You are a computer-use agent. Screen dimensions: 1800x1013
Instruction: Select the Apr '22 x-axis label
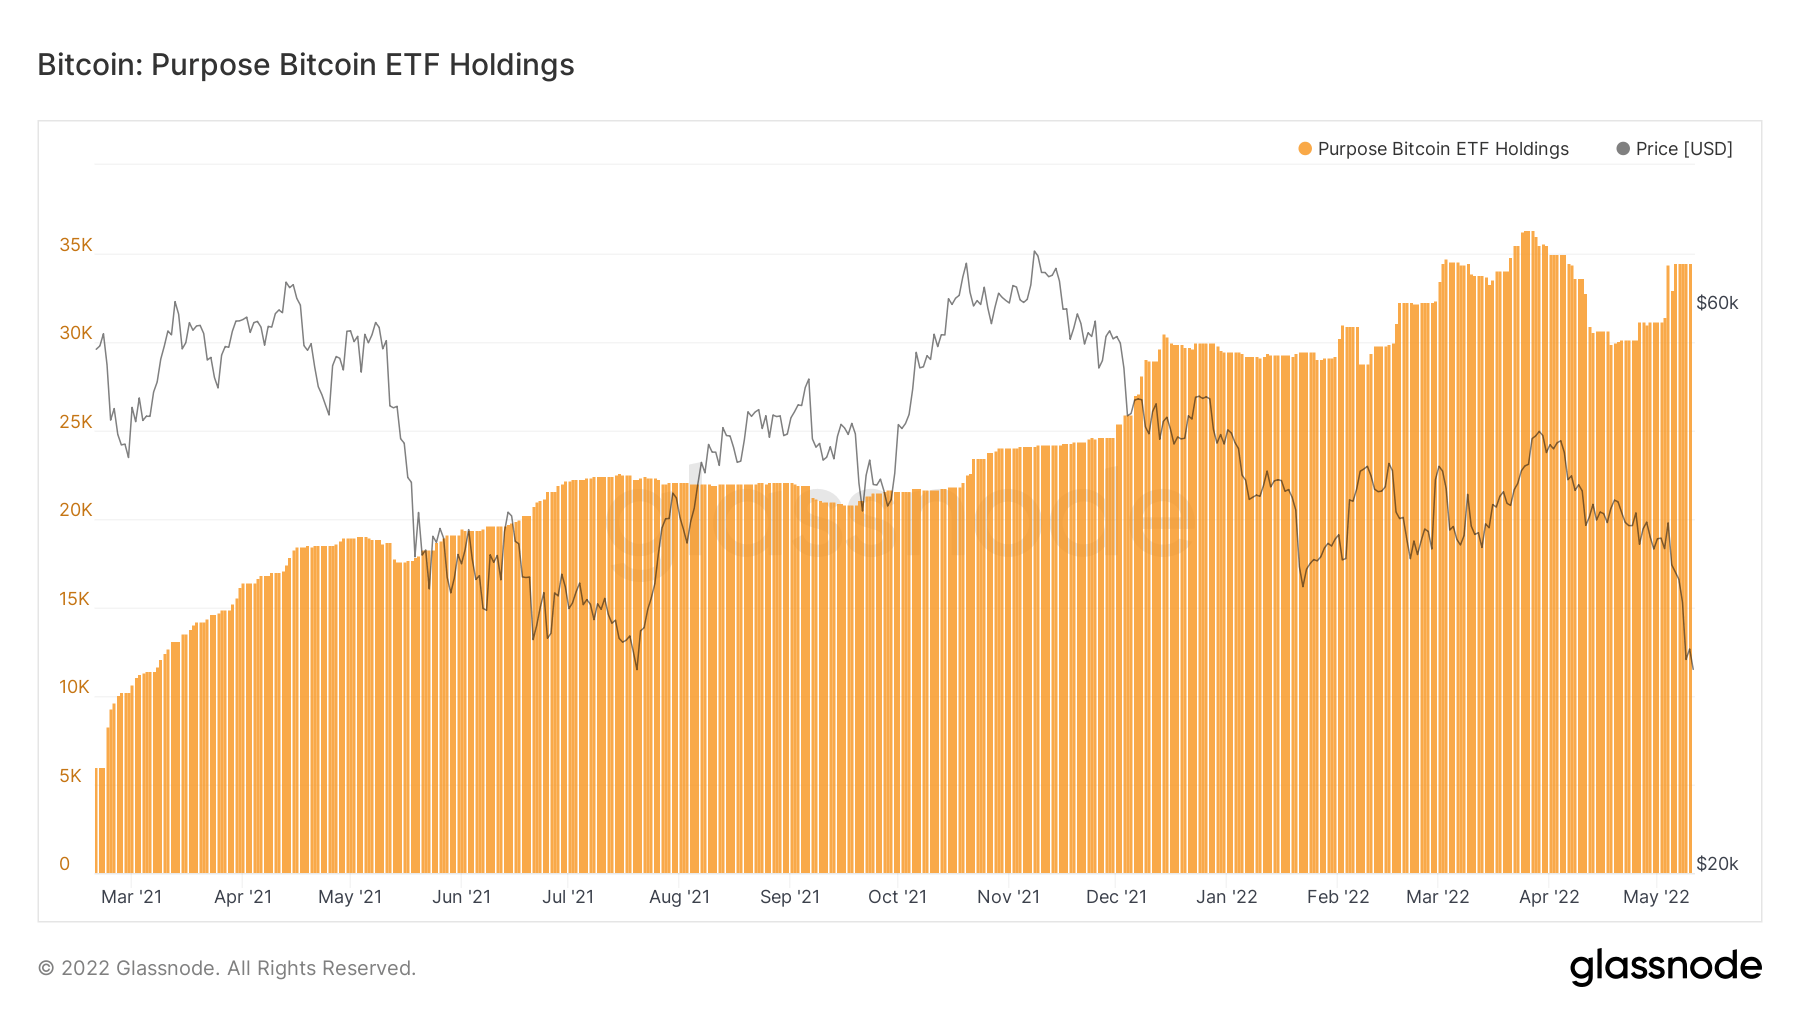(x=1548, y=897)
